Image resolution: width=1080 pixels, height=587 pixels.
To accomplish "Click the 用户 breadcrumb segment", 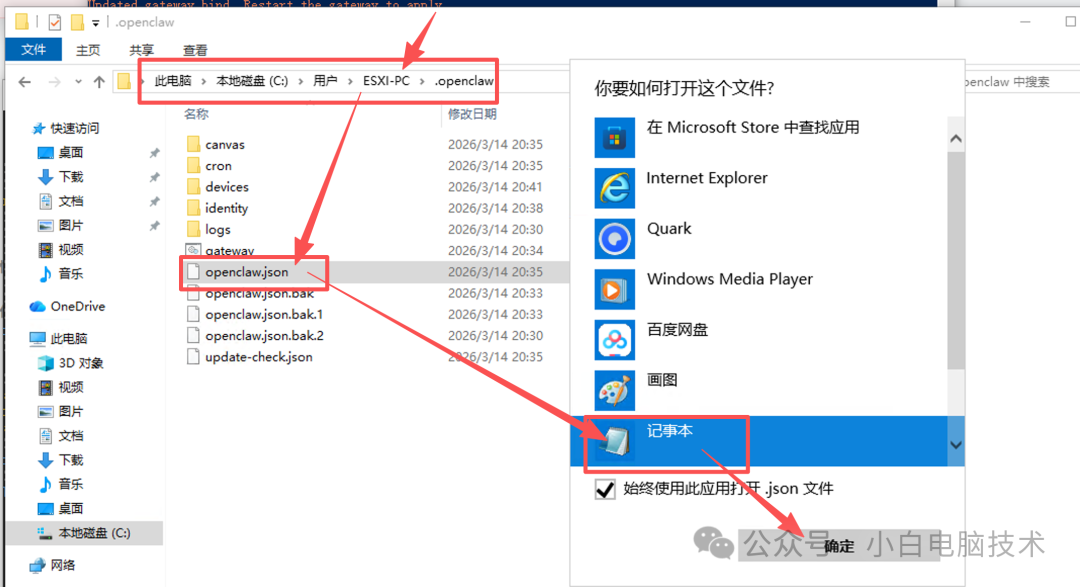I will tap(325, 81).
